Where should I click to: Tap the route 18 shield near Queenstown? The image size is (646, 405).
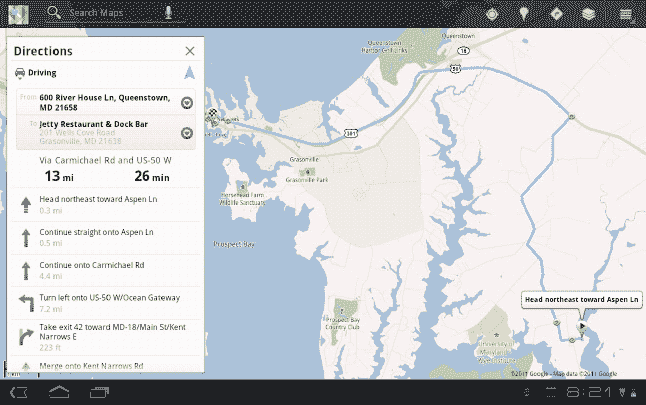point(464,51)
